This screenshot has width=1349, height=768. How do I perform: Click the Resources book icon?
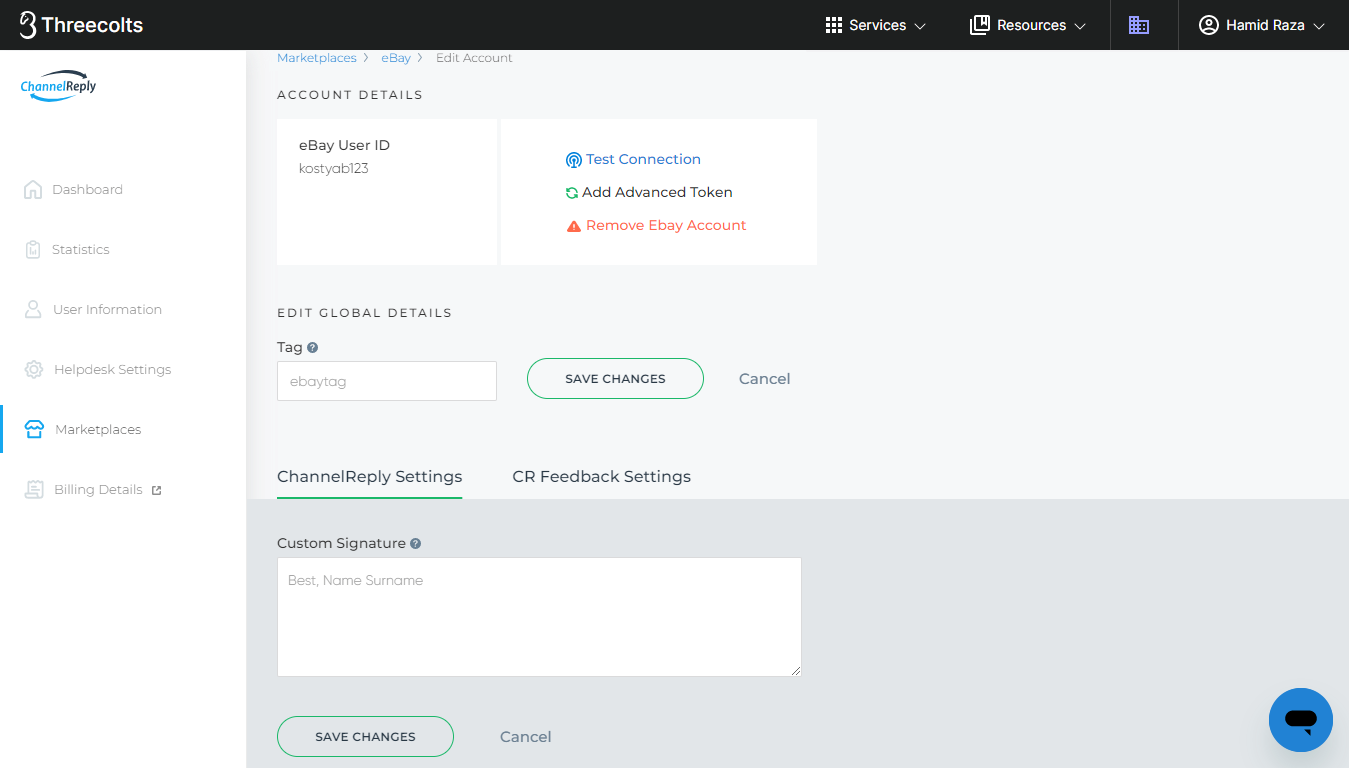coord(980,25)
